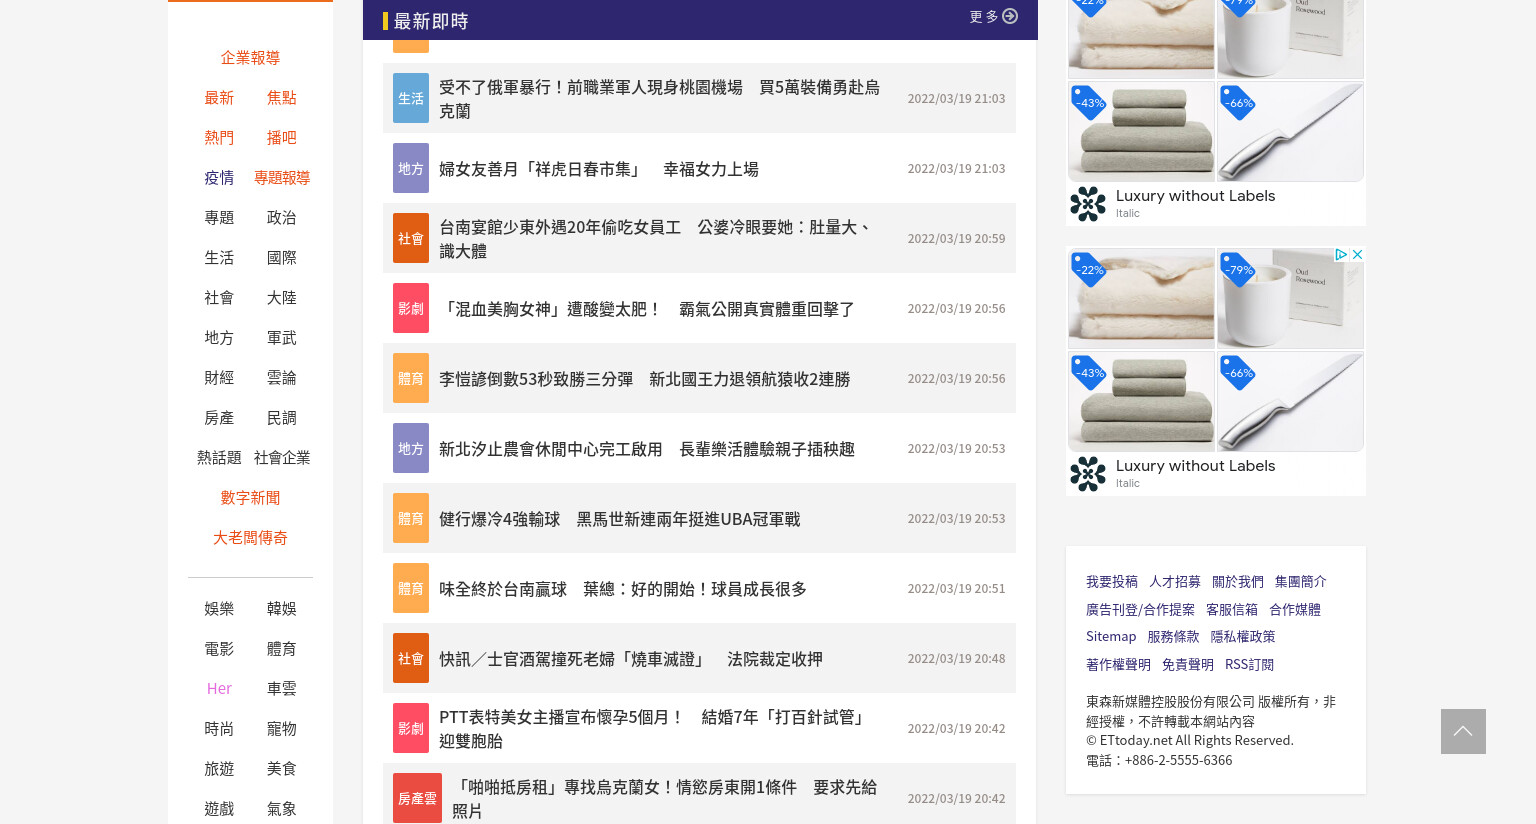Click 關於我們 footer link
The height and width of the screenshot is (824, 1536).
(1238, 582)
